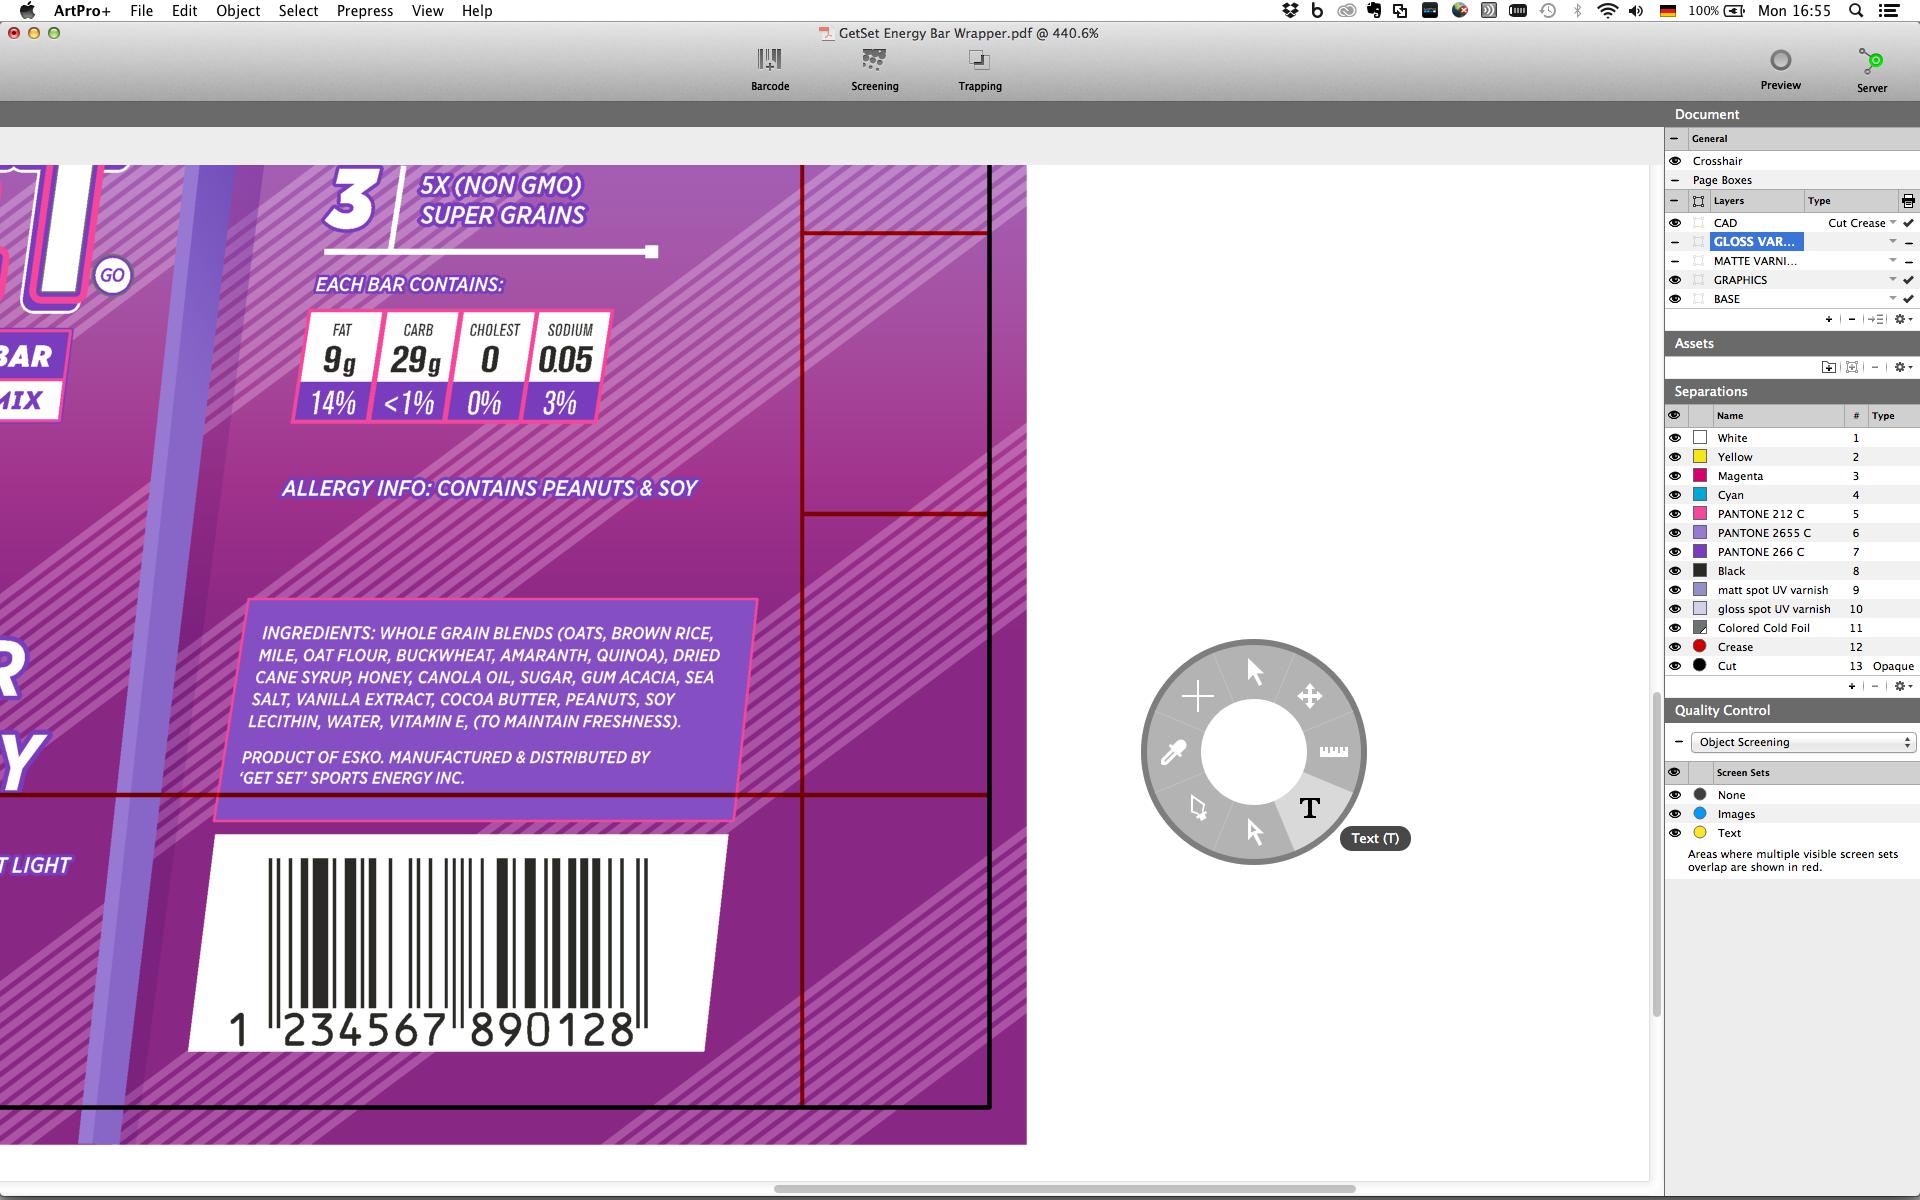Hide the Images screen set
The image size is (1920, 1200).
click(x=1675, y=814)
